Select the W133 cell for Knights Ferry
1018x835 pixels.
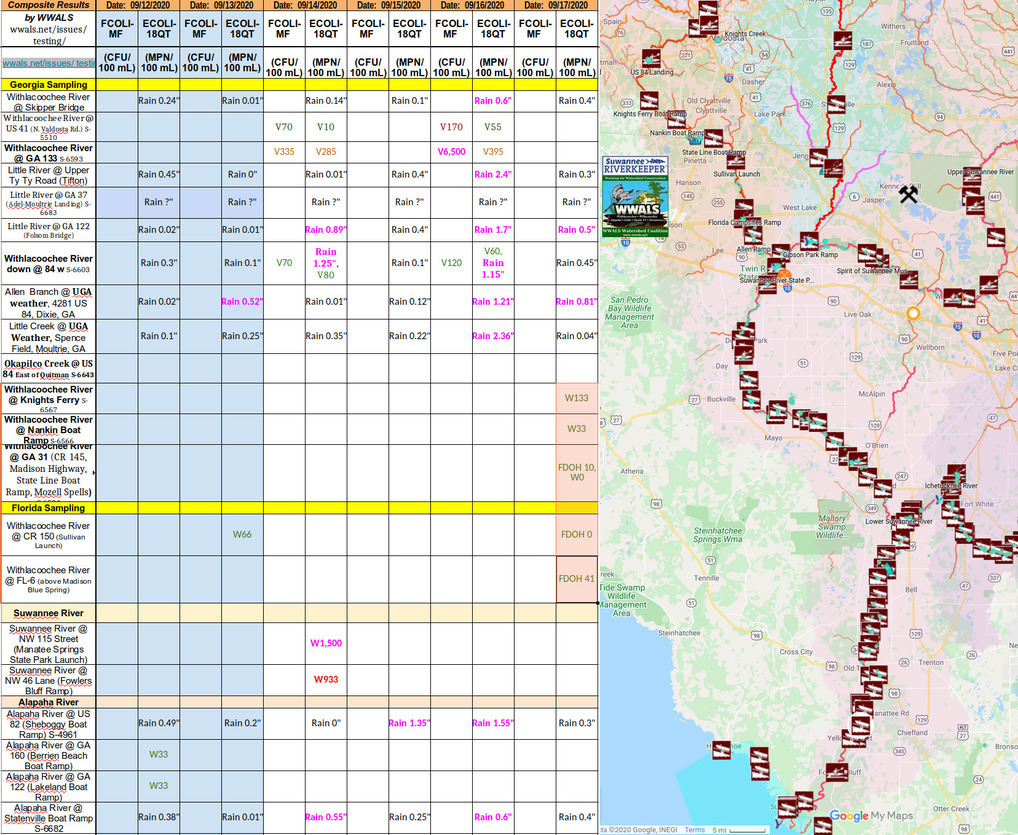(x=577, y=398)
